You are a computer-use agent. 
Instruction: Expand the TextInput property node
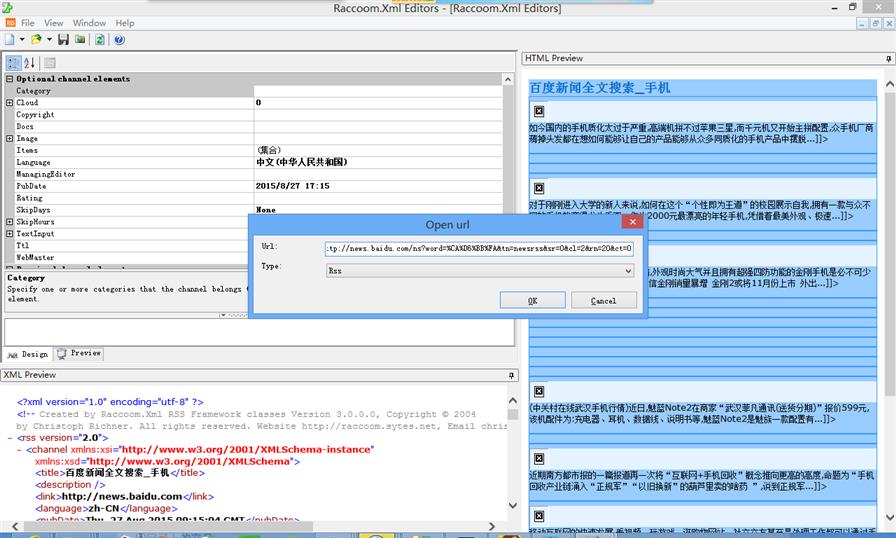click(x=10, y=234)
